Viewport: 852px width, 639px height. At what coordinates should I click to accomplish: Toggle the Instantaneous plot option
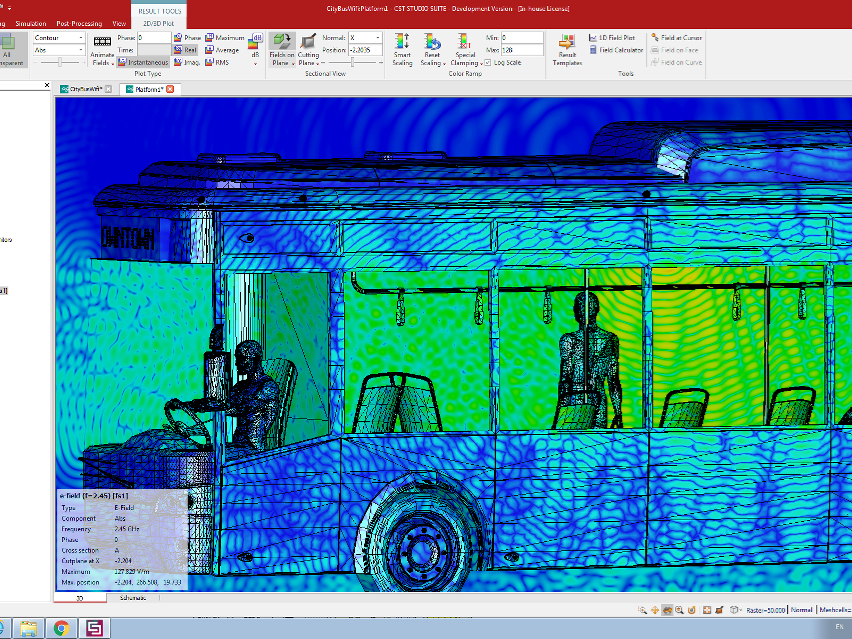click(x=144, y=62)
